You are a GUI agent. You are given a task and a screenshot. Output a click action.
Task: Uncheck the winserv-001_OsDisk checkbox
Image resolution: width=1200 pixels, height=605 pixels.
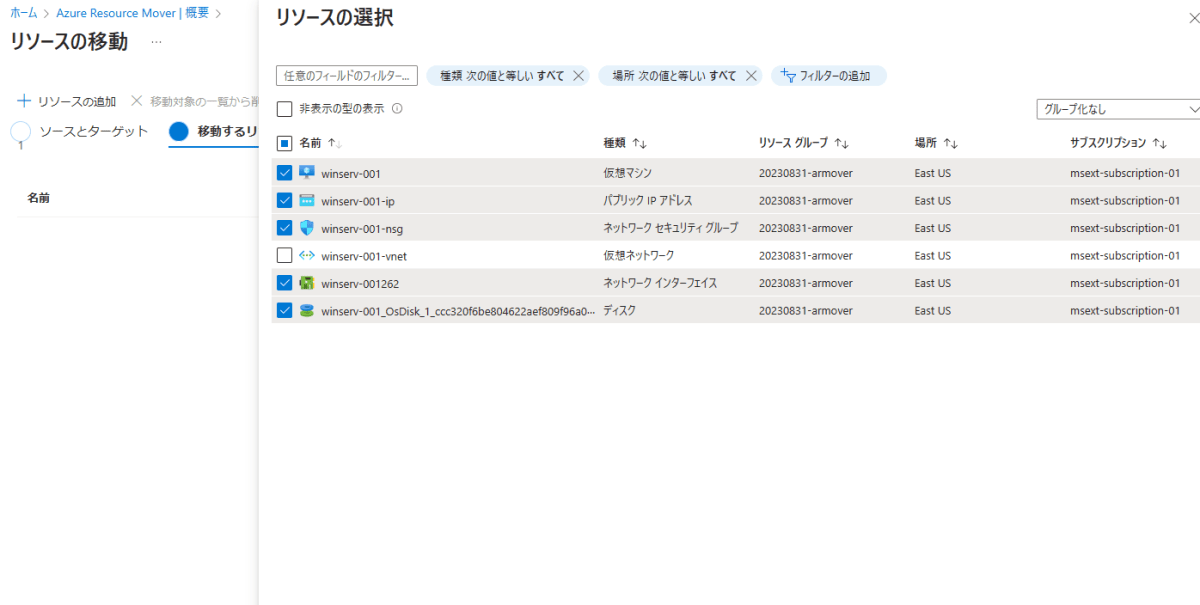point(285,311)
